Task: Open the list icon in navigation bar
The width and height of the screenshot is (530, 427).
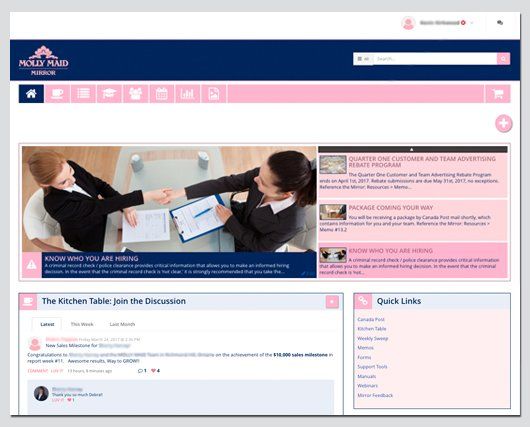Action: (83, 94)
